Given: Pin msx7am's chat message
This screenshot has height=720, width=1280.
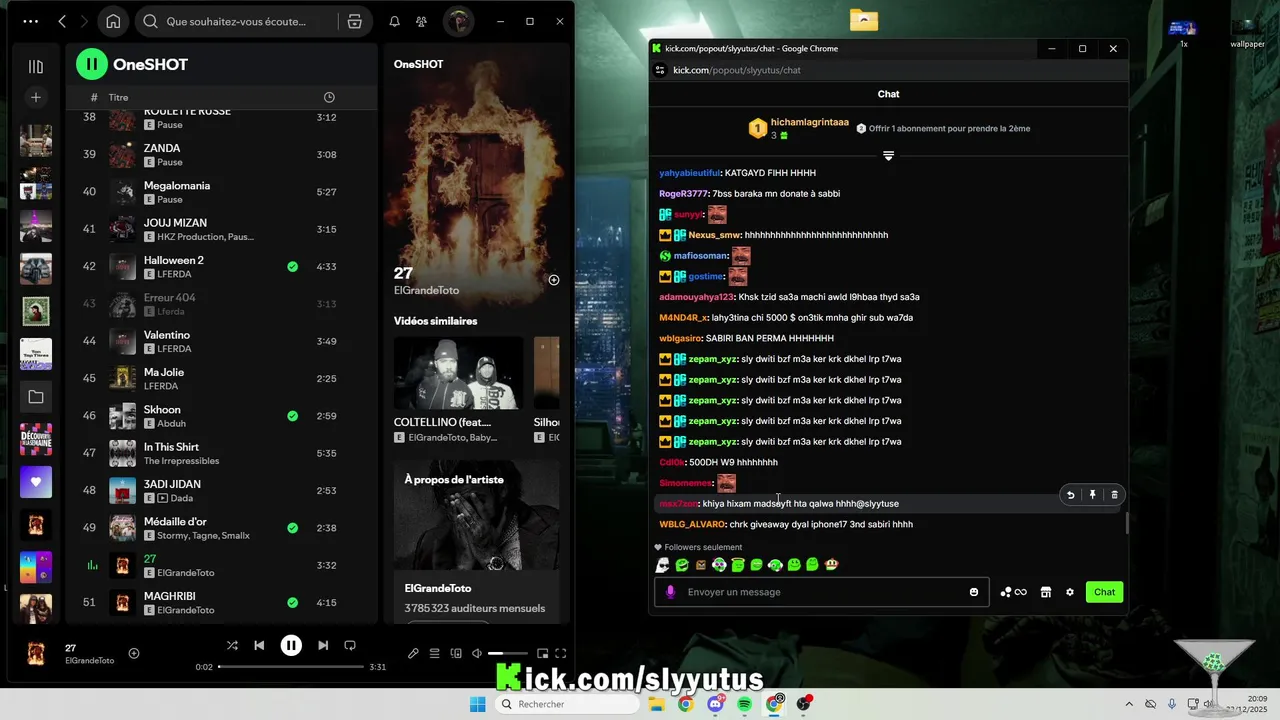Looking at the screenshot, I should (1093, 494).
